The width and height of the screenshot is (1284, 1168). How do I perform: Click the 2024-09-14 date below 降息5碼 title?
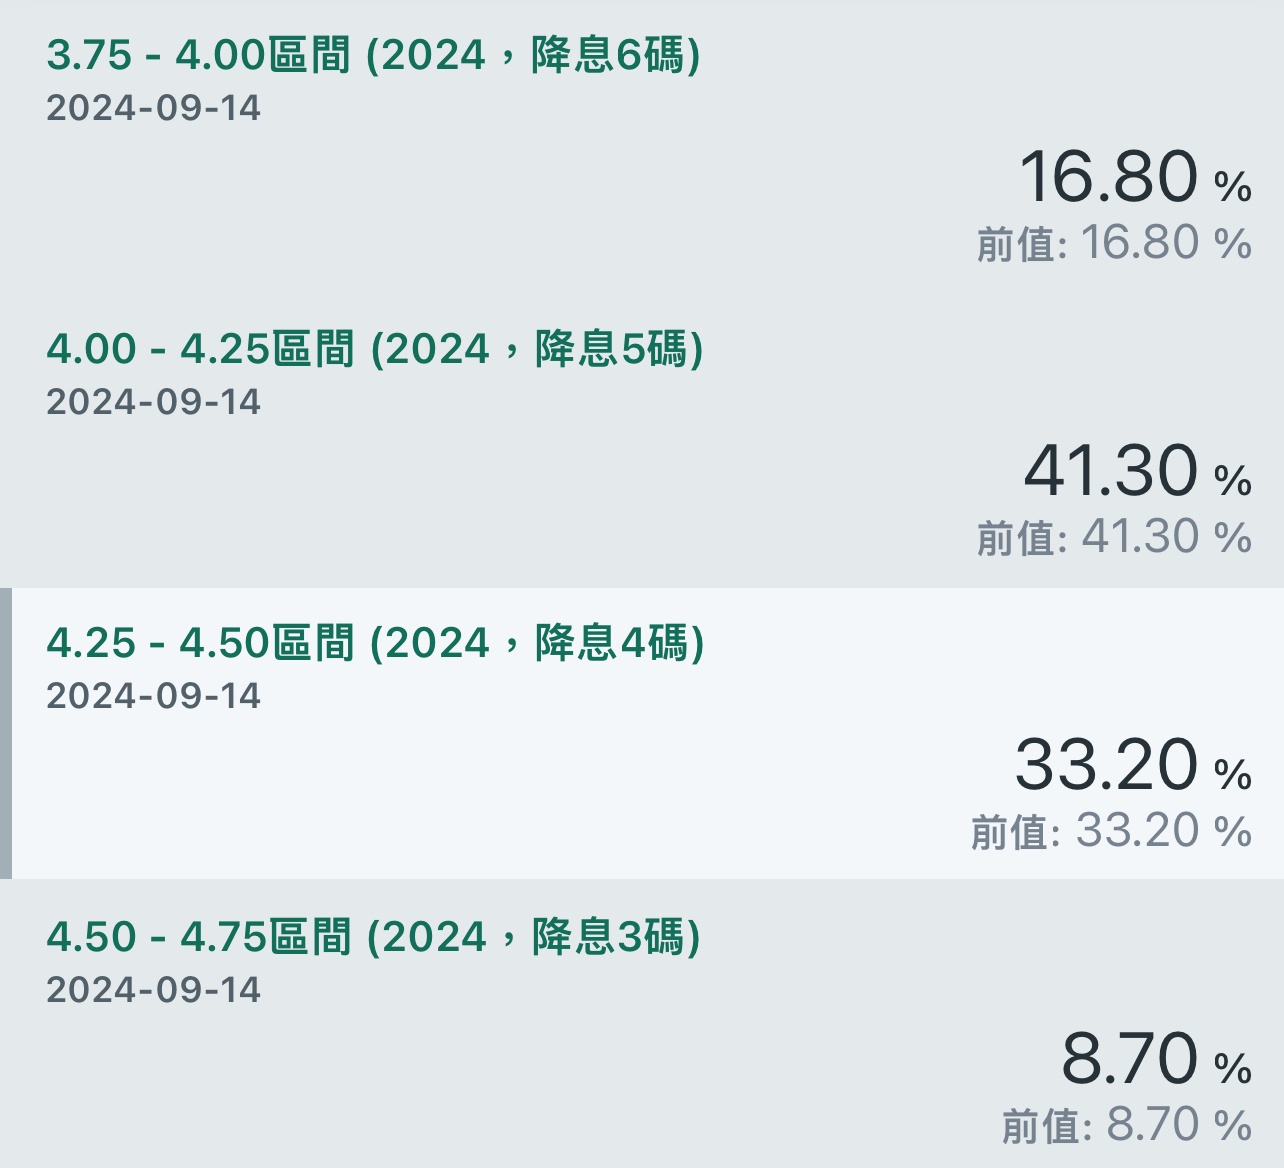(153, 402)
